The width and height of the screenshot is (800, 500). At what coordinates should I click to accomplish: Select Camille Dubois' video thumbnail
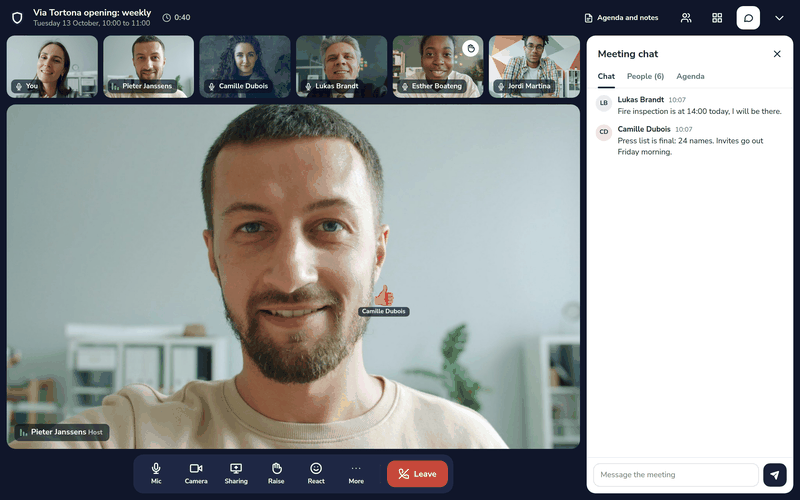point(245,66)
